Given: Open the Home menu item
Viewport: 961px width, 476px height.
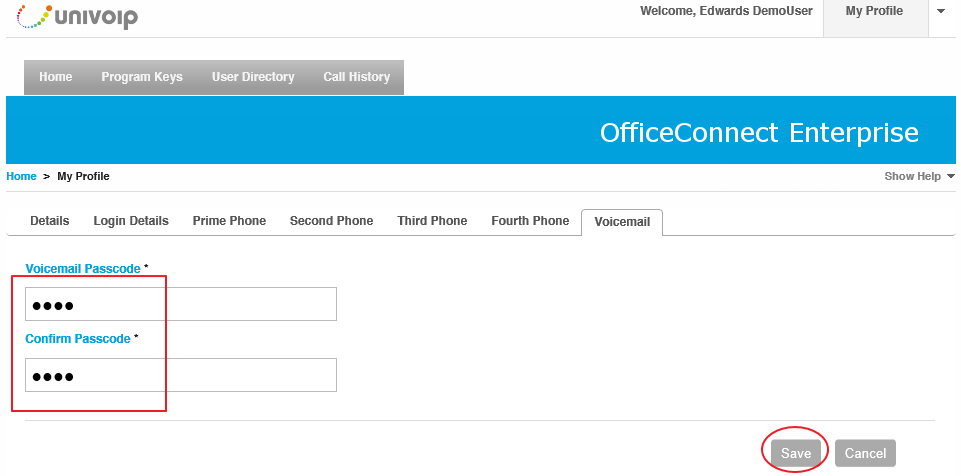Looking at the screenshot, I should pyautogui.click(x=56, y=77).
